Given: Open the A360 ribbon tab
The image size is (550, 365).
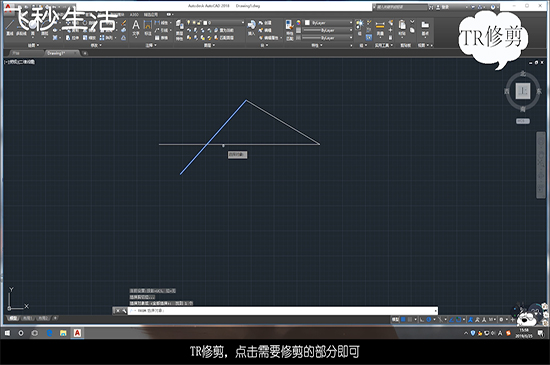Looking at the screenshot, I should coord(134,15).
